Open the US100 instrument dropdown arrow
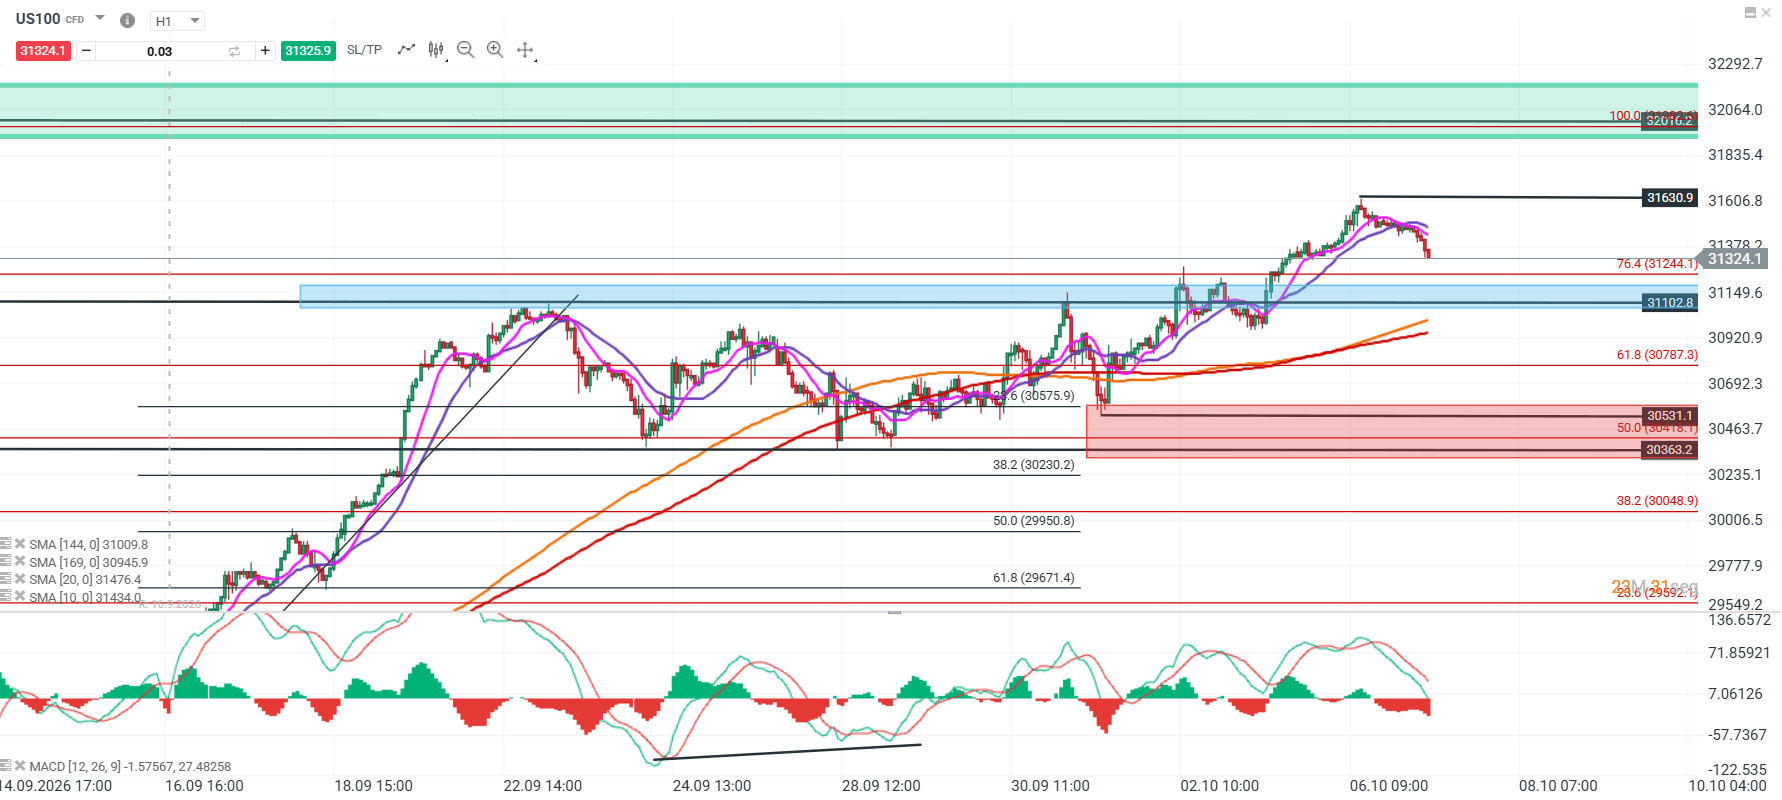The width and height of the screenshot is (1782, 800). [x=100, y=18]
